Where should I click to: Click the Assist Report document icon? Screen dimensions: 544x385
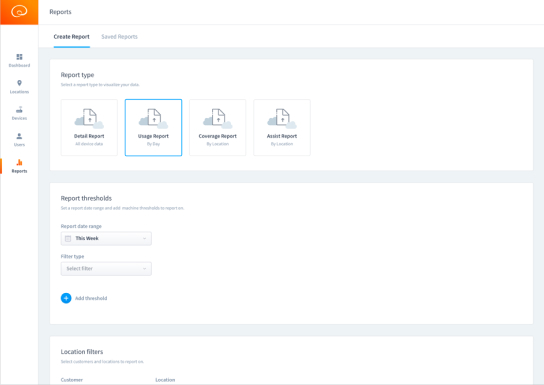(282, 118)
